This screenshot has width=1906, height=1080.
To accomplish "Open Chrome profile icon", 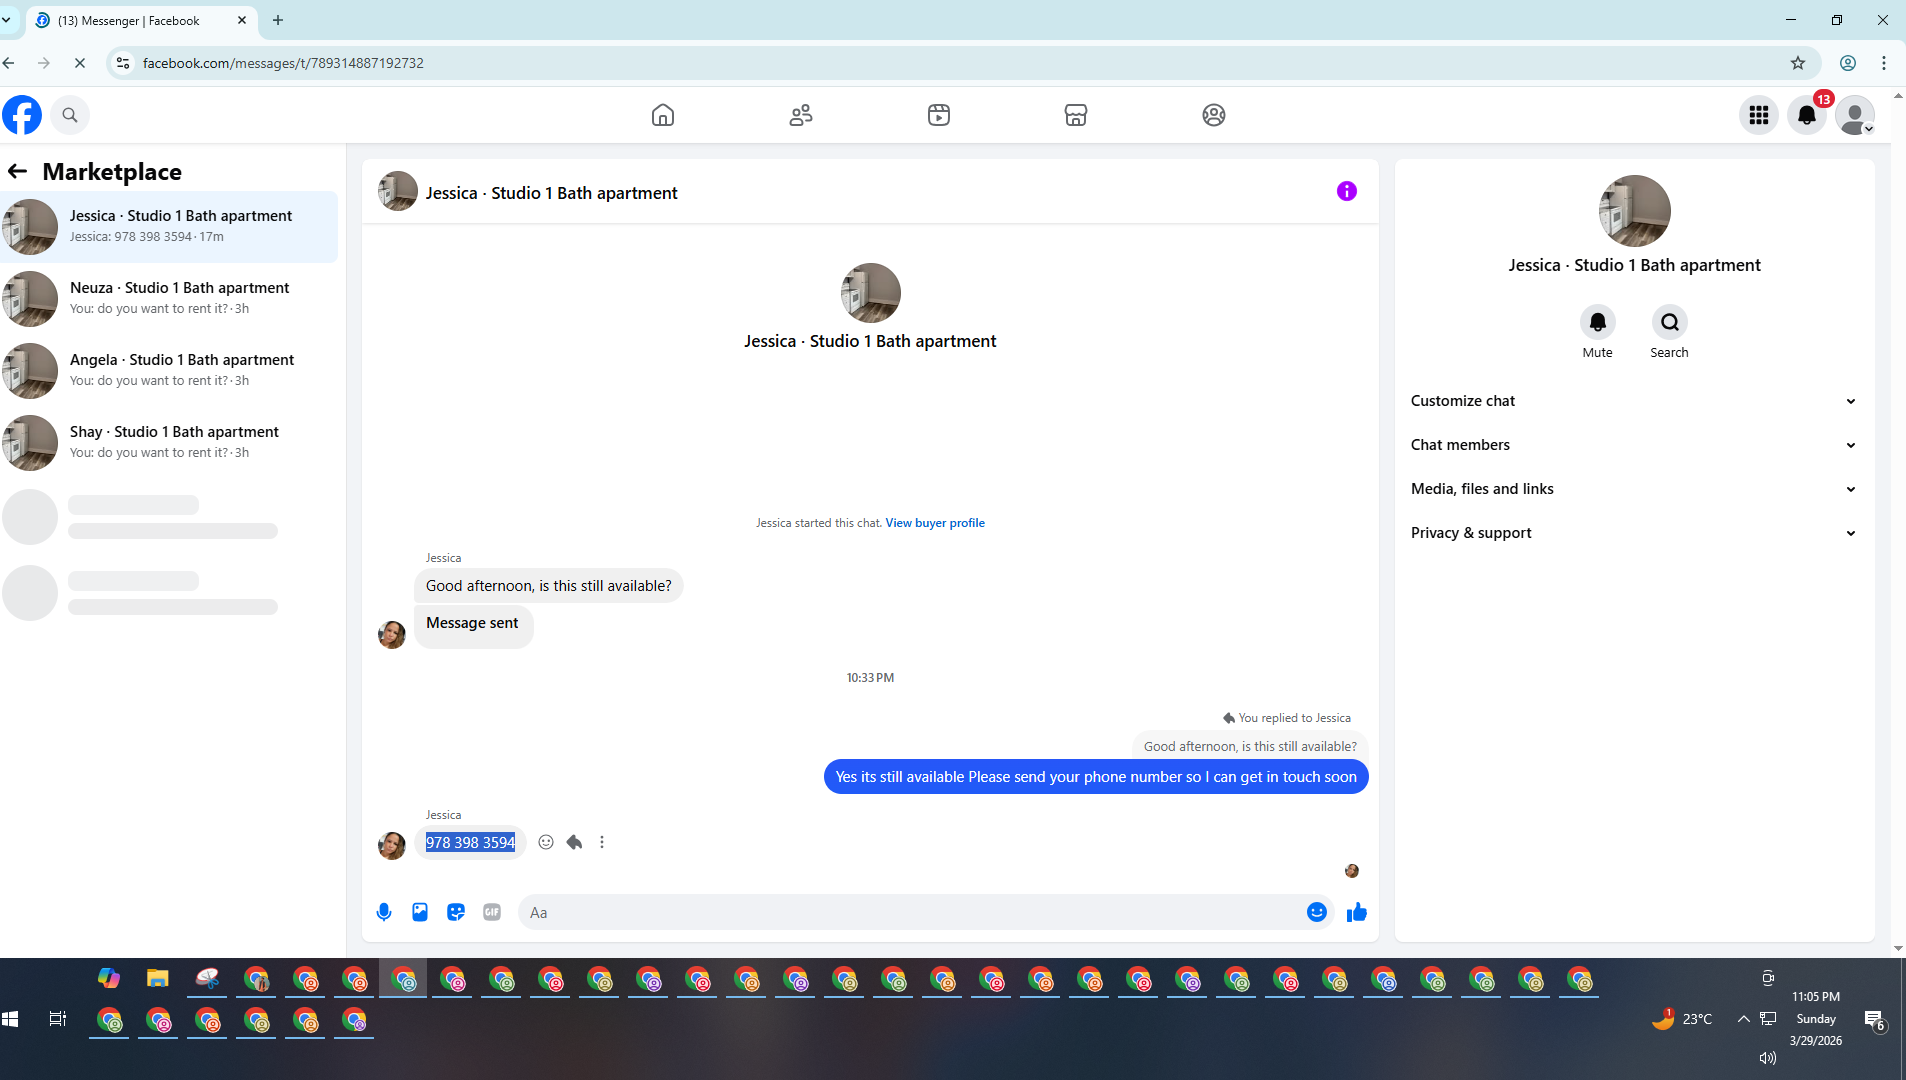I will (x=1848, y=63).
